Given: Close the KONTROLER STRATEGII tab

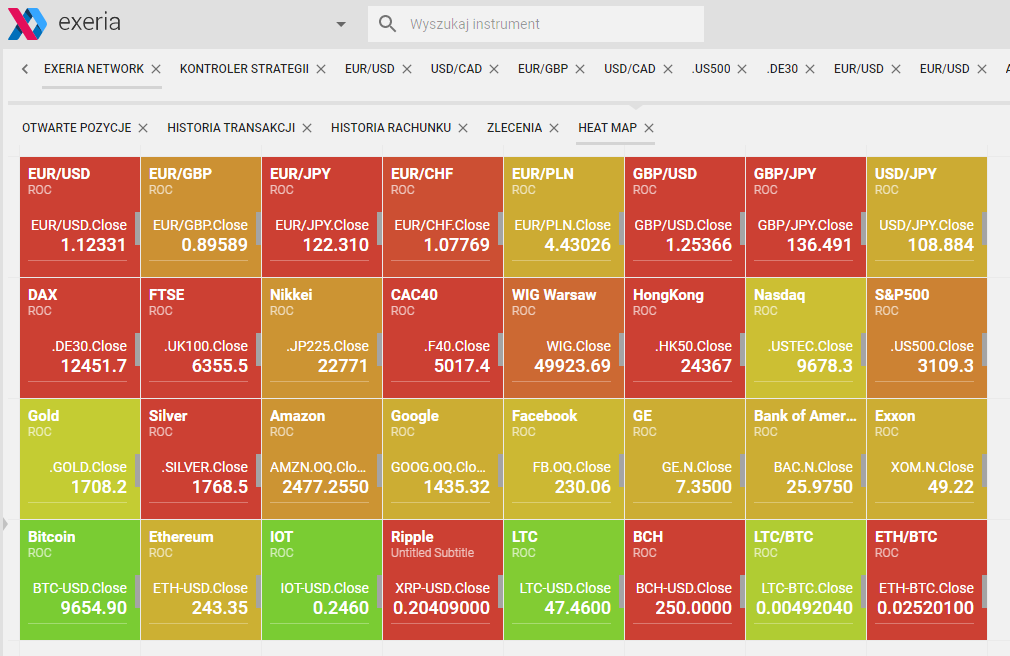Looking at the screenshot, I should tap(321, 69).
